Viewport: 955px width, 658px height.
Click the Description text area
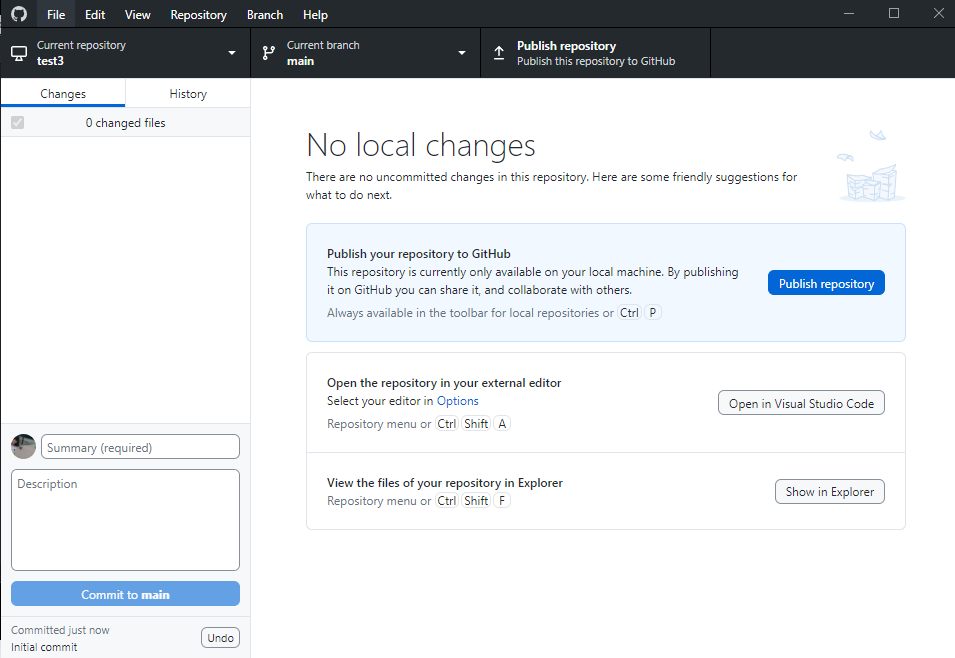[125, 520]
